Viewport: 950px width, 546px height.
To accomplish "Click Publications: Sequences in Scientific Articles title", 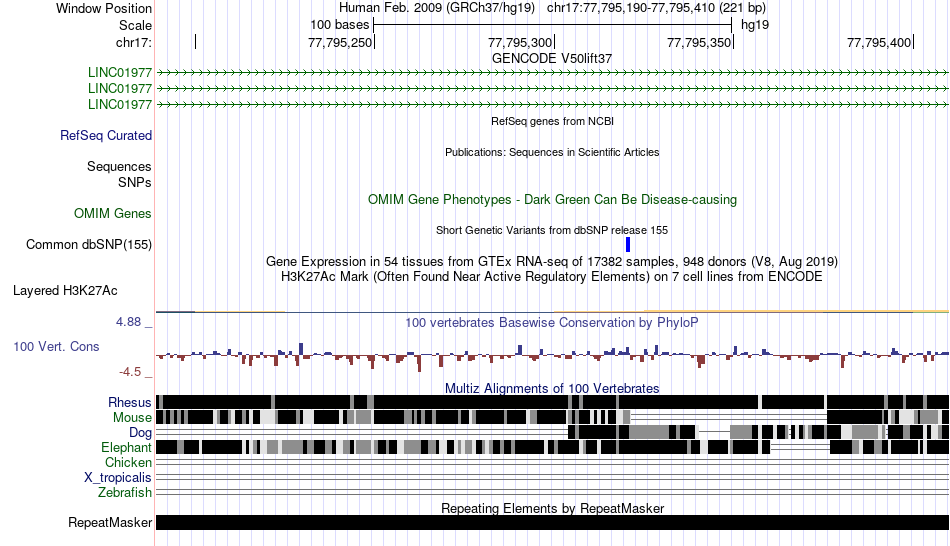I will 552,152.
